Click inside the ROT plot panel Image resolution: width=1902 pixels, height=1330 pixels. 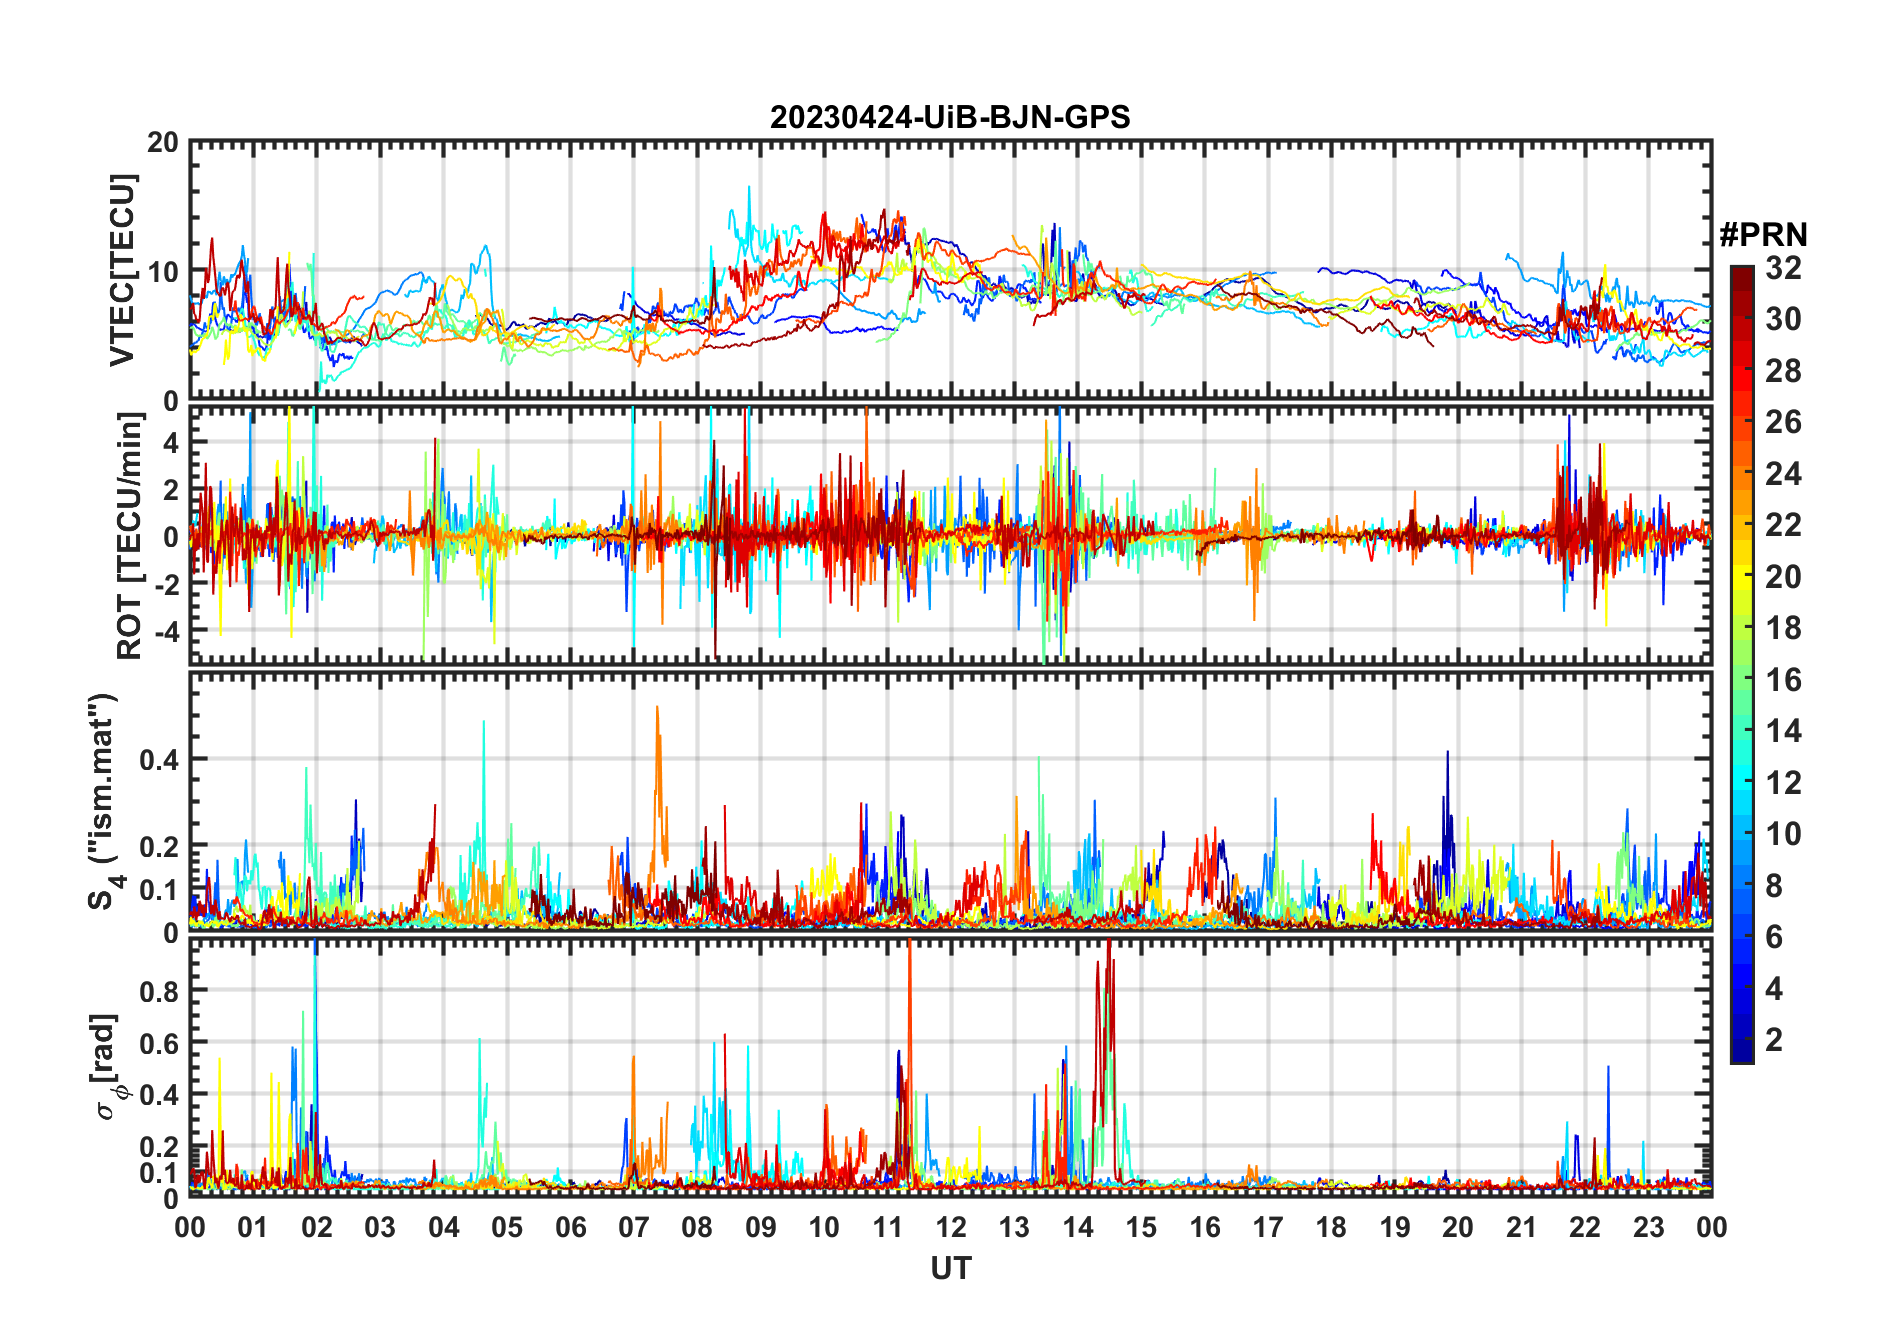click(950, 534)
